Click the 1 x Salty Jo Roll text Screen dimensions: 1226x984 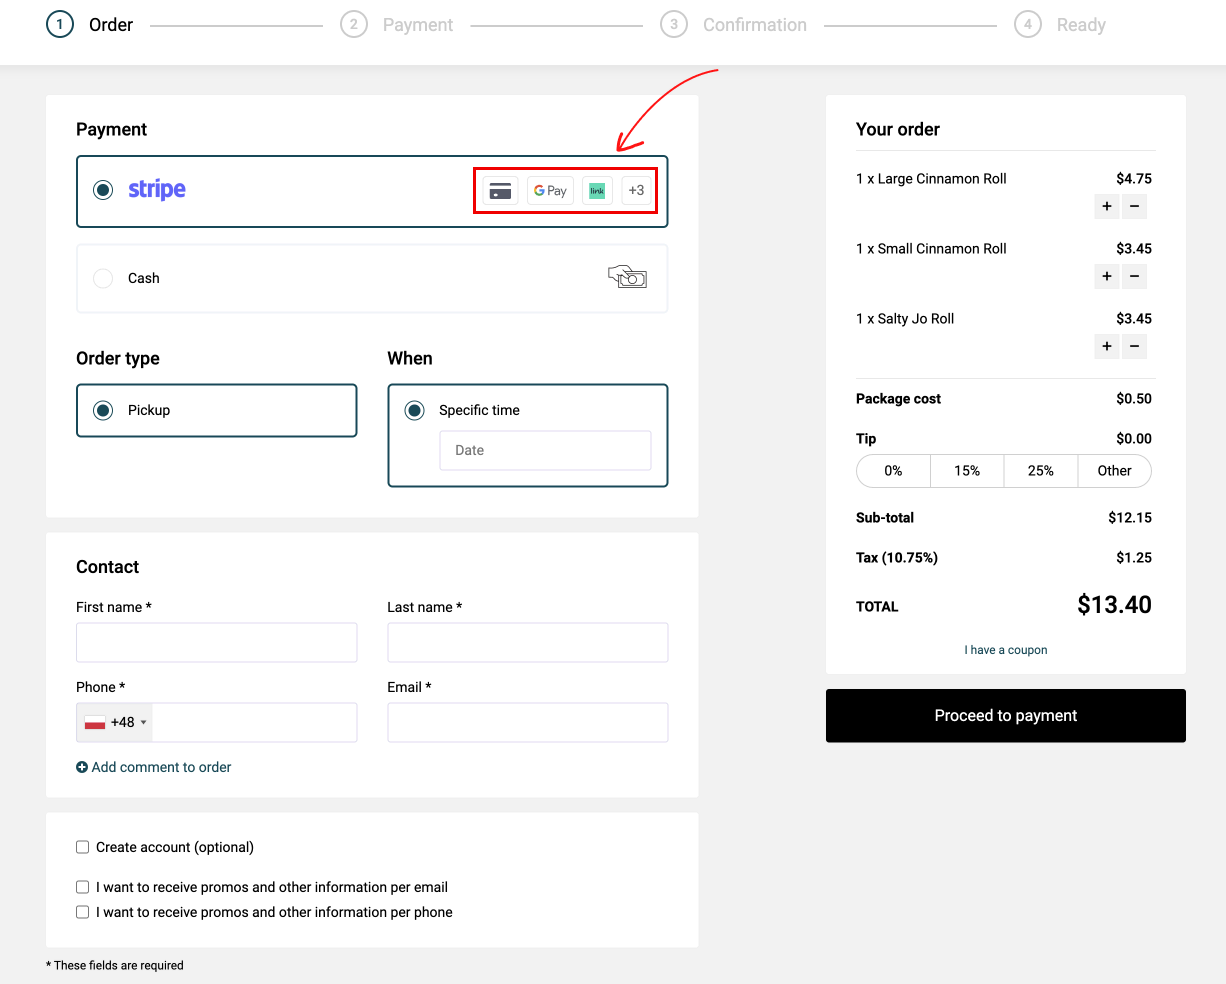point(905,319)
